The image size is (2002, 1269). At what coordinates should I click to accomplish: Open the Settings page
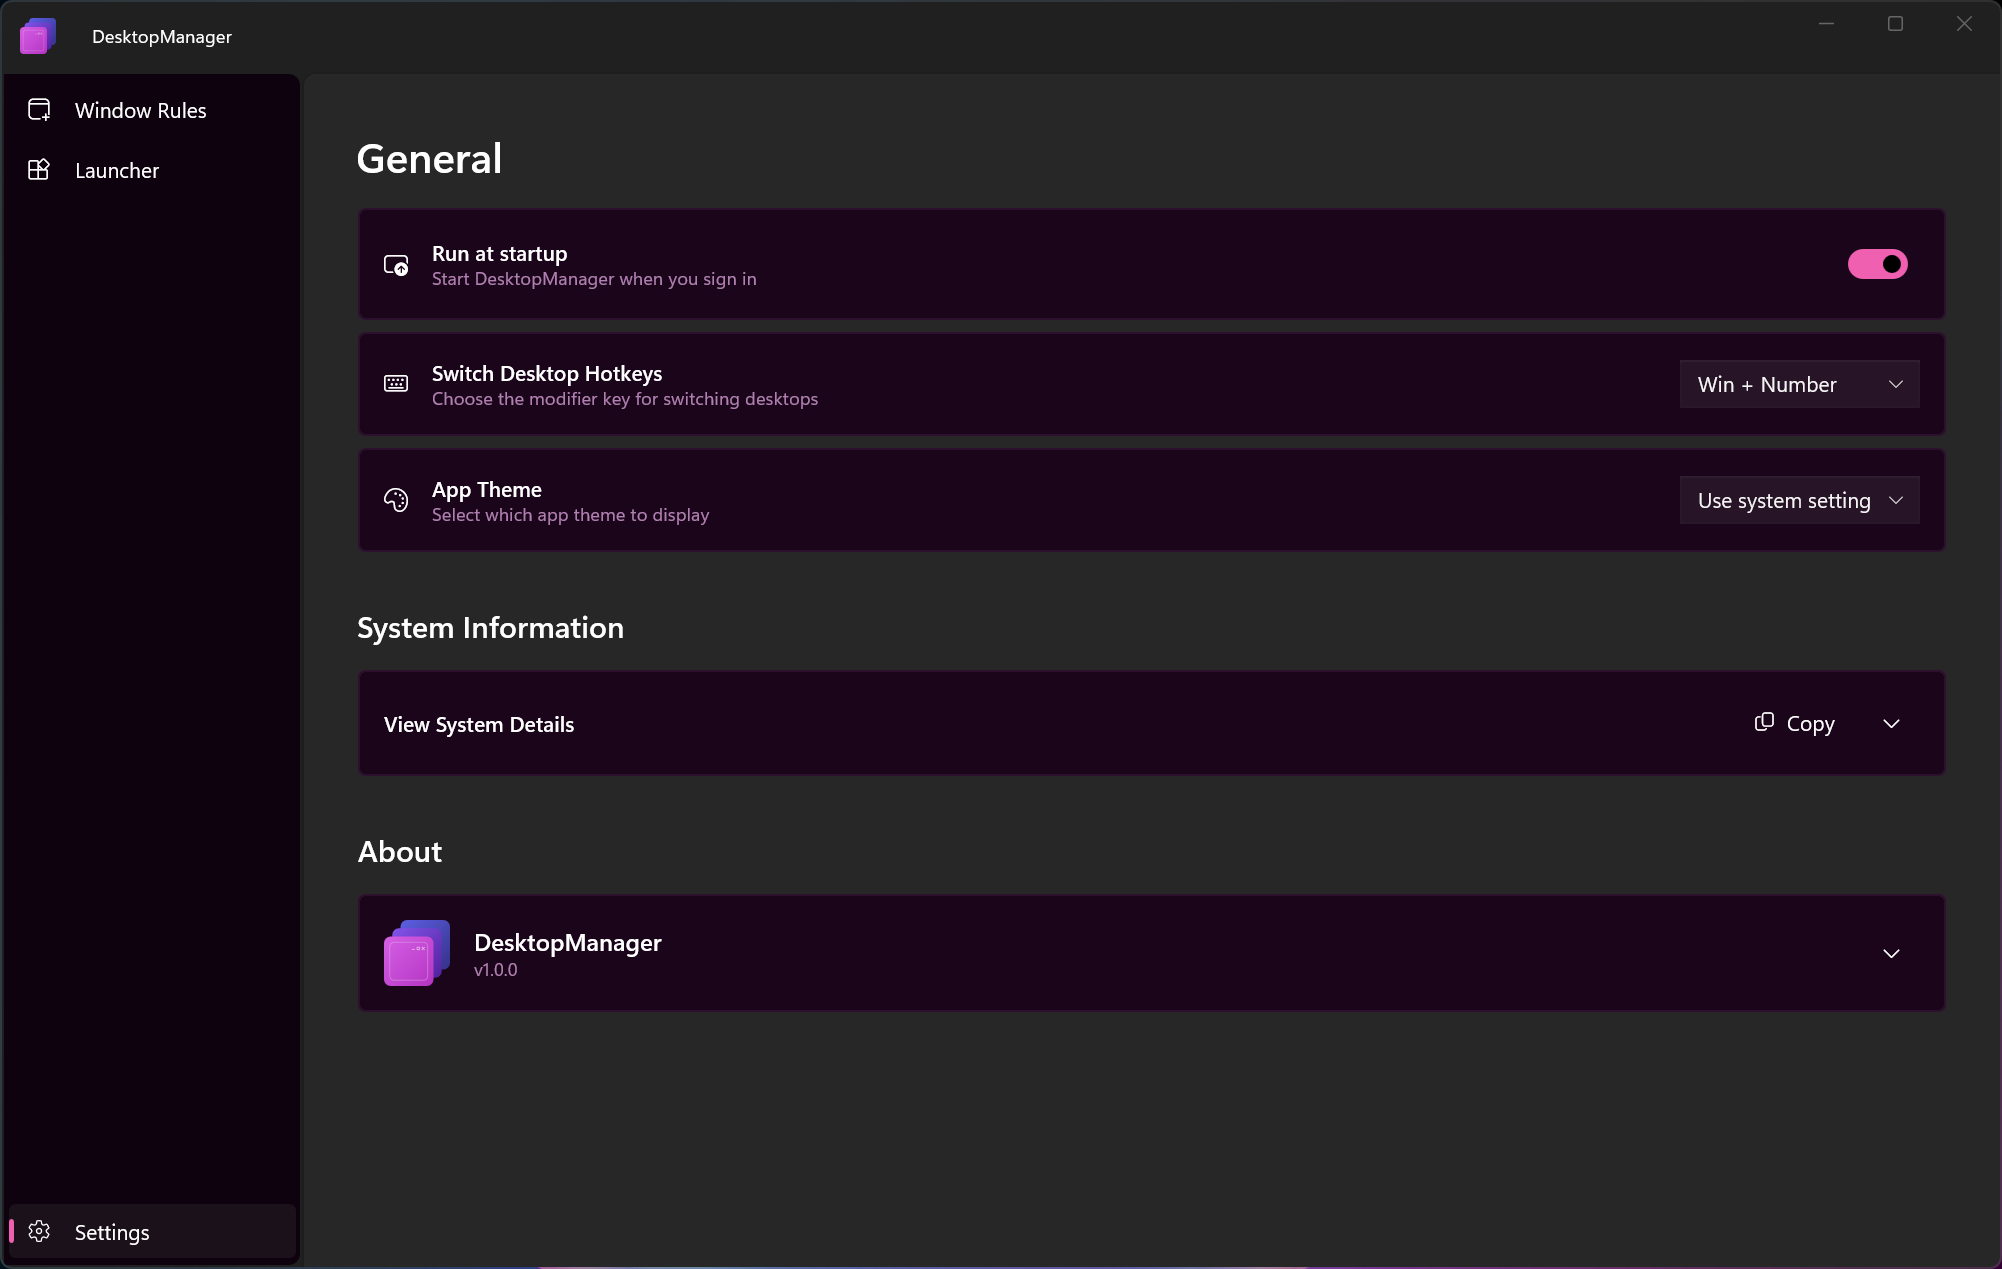point(112,1232)
